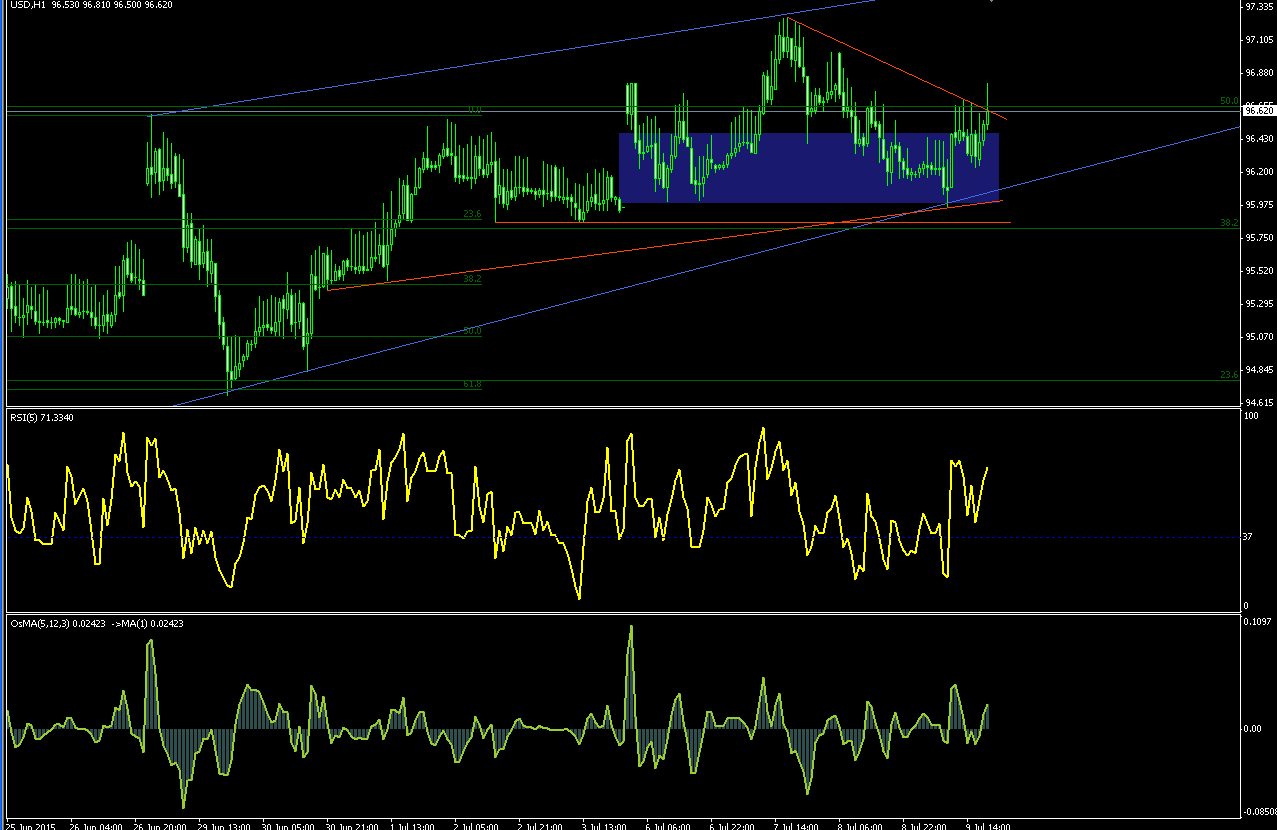Click the 97.105 price scale label
Screen dimensions: 1277x830
[1258, 40]
